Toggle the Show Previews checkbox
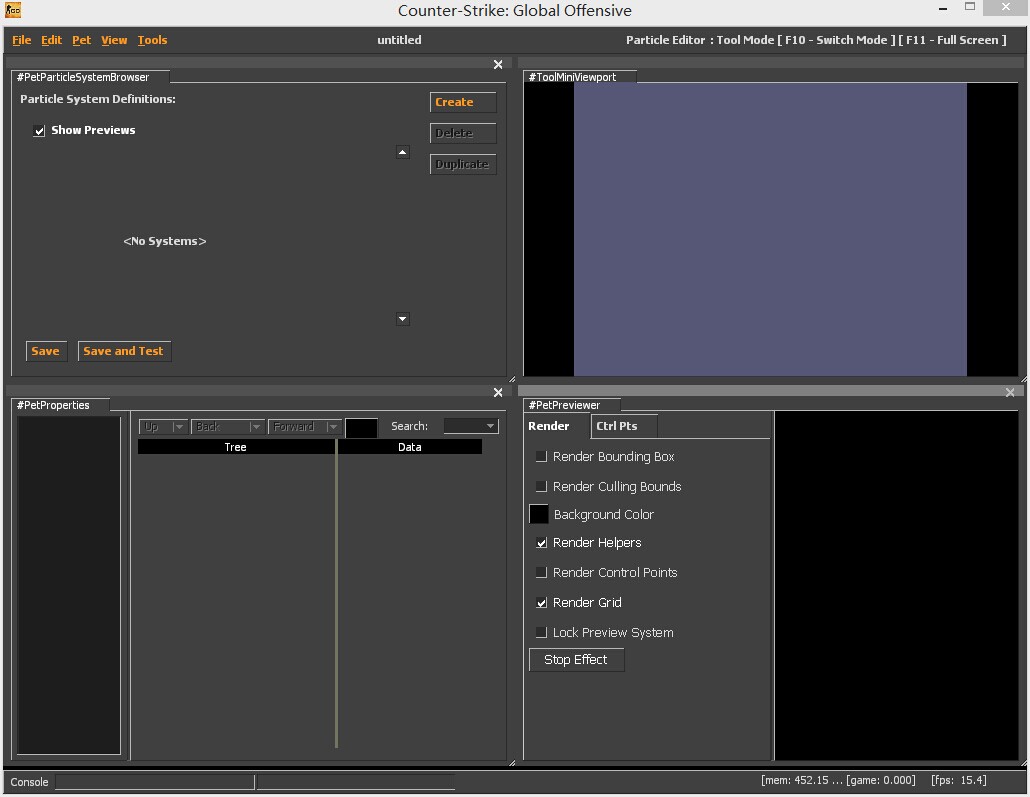Screen dimensions: 1030x797 tap(39, 131)
